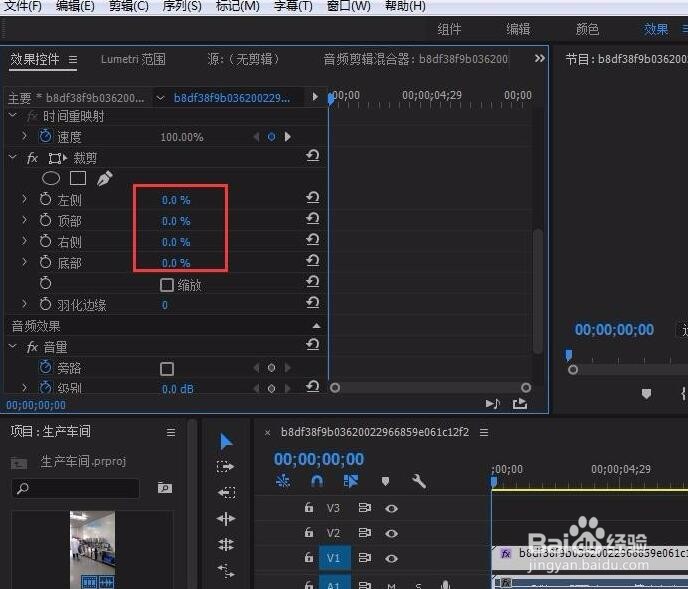Reset the 左侧 crop parameter
The height and width of the screenshot is (589, 688).
(x=312, y=198)
